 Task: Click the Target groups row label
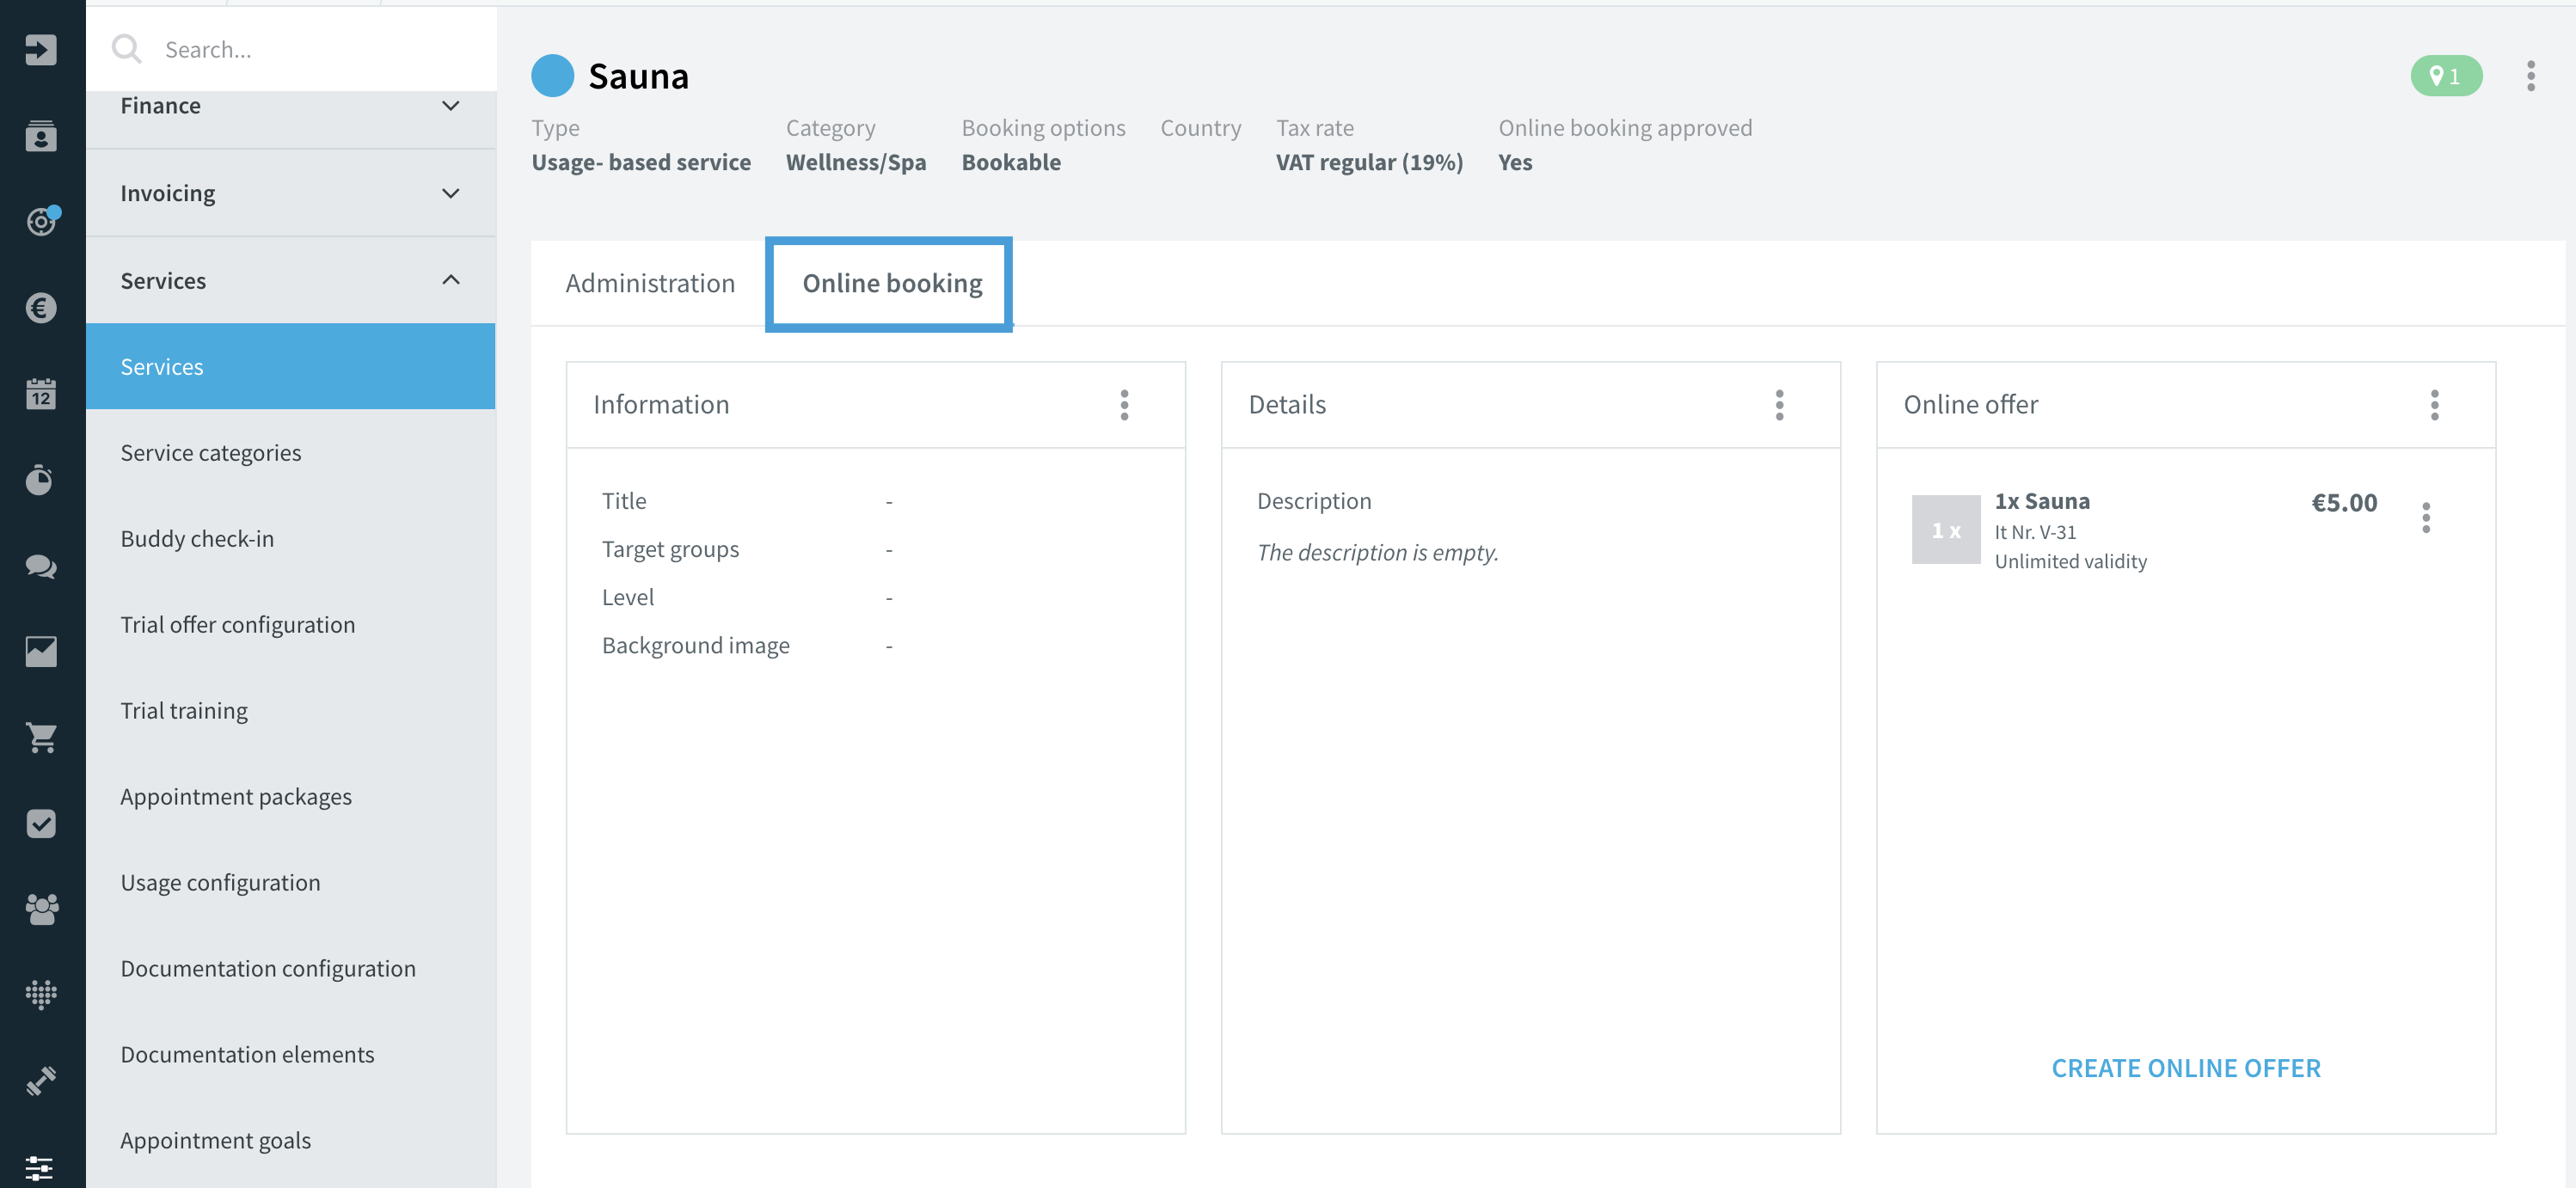click(670, 549)
